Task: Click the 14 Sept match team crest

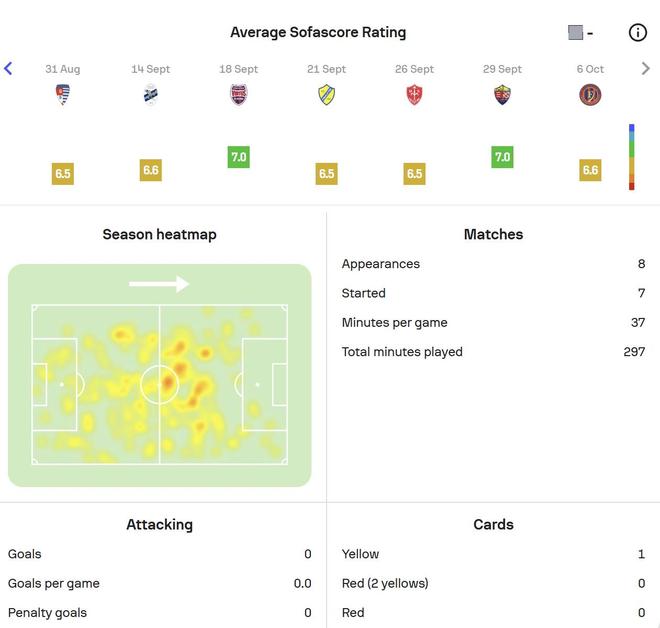Action: (x=151, y=95)
